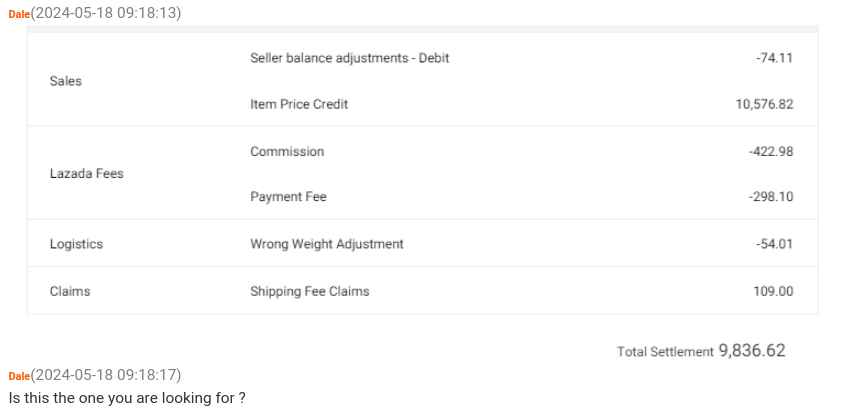Click Seller balance adjustments - Debit label
This screenshot has width=841, height=409.
pos(349,58)
